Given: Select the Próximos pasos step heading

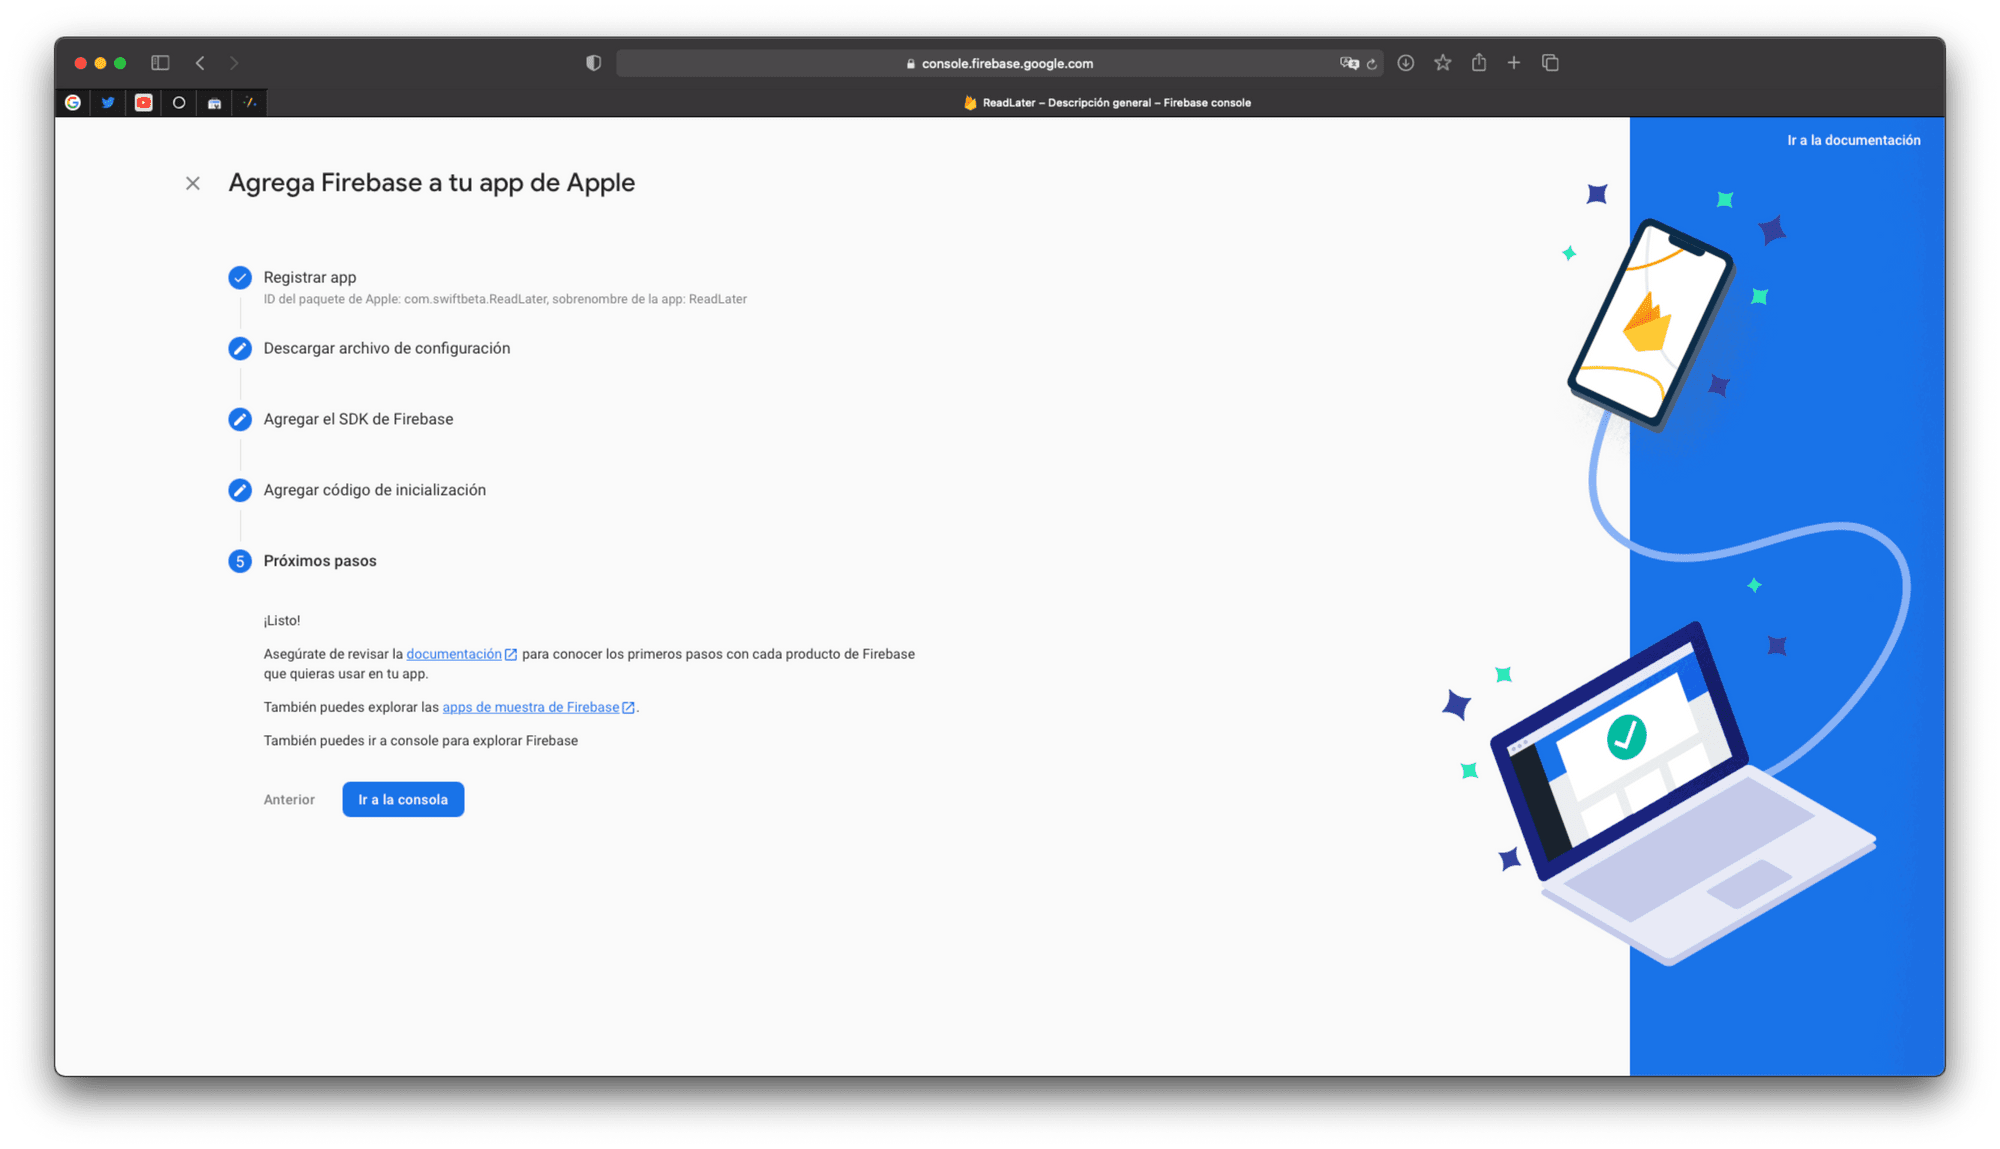Looking at the screenshot, I should click(320, 562).
